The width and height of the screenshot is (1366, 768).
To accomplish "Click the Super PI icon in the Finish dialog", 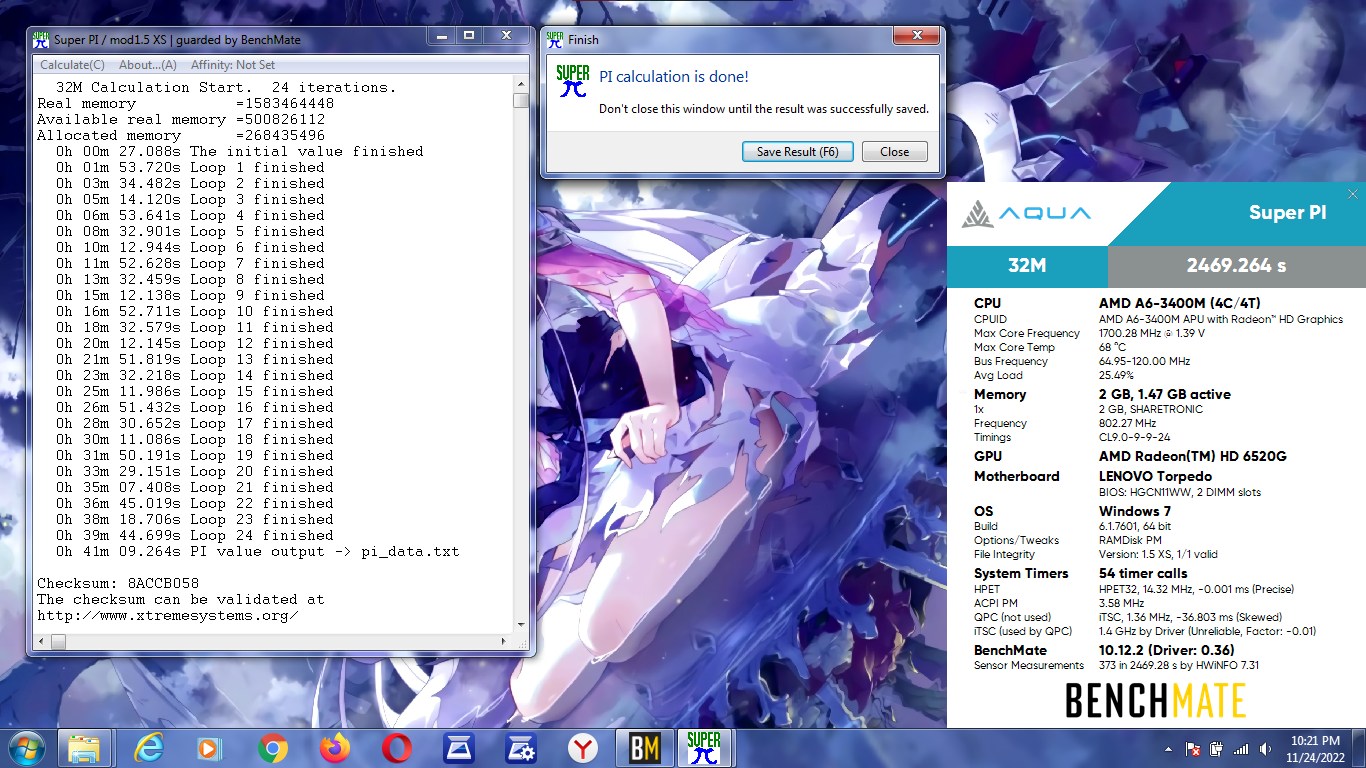I will (x=573, y=80).
